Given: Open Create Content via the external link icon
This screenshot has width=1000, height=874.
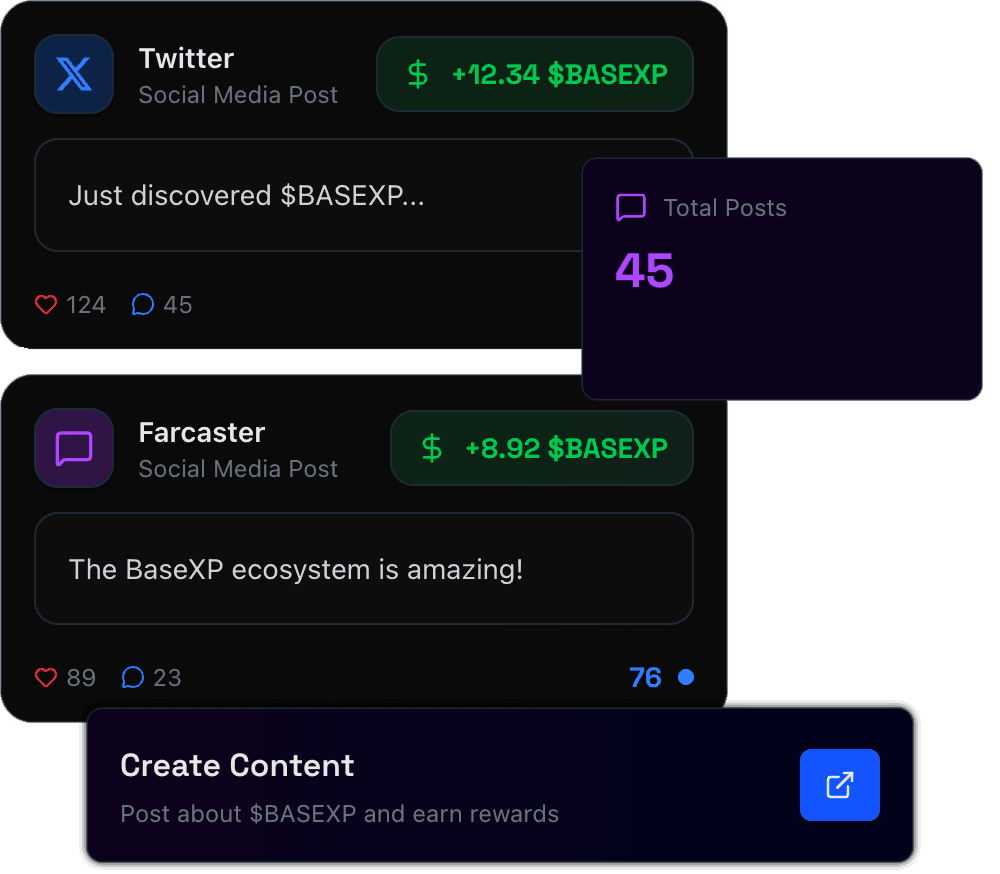Looking at the screenshot, I should [x=839, y=786].
